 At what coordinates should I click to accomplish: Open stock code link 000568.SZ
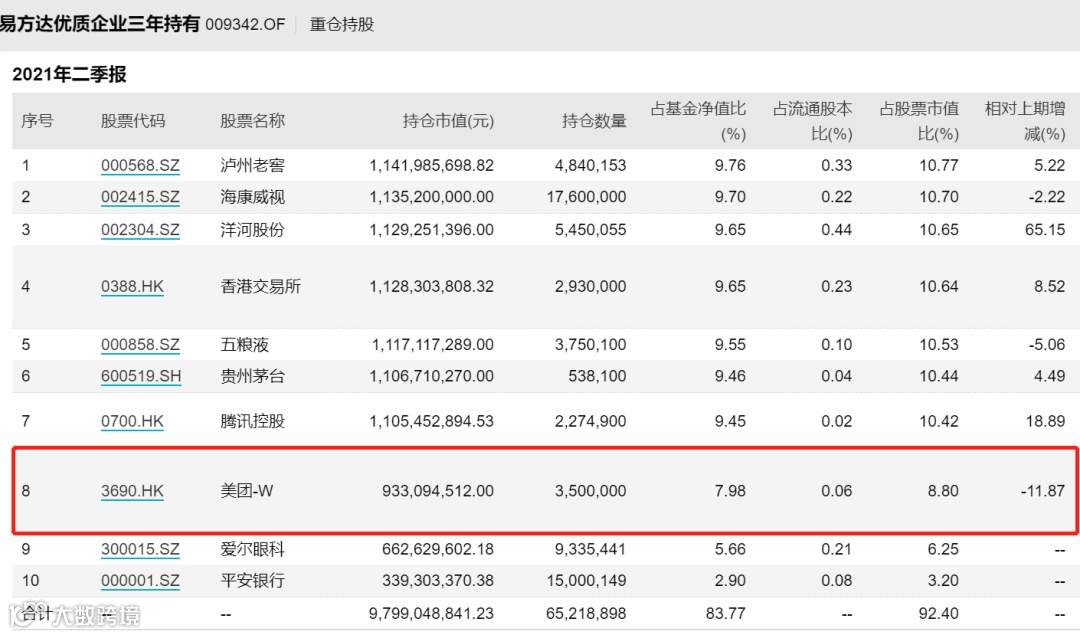[140, 165]
